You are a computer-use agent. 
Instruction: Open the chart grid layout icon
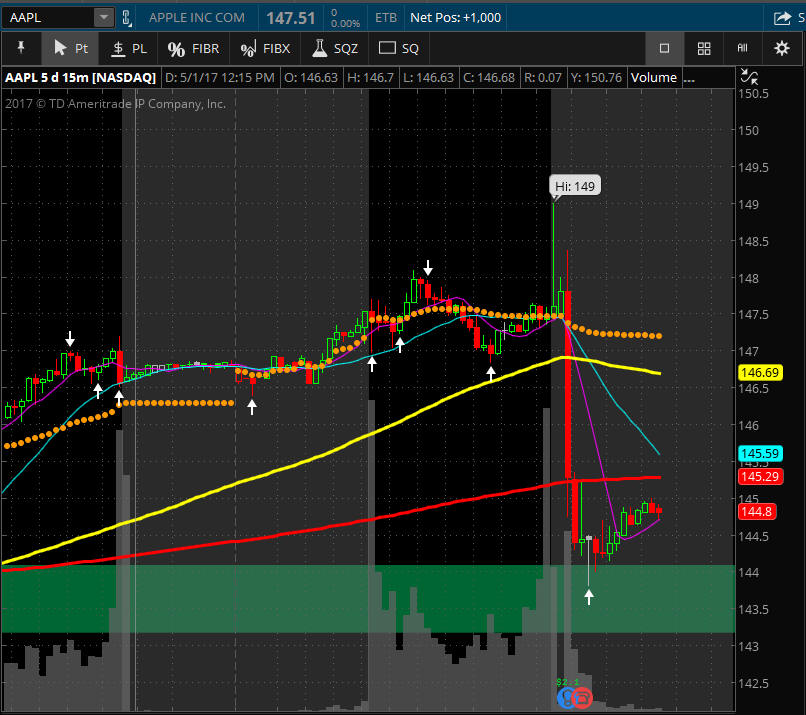(x=704, y=48)
